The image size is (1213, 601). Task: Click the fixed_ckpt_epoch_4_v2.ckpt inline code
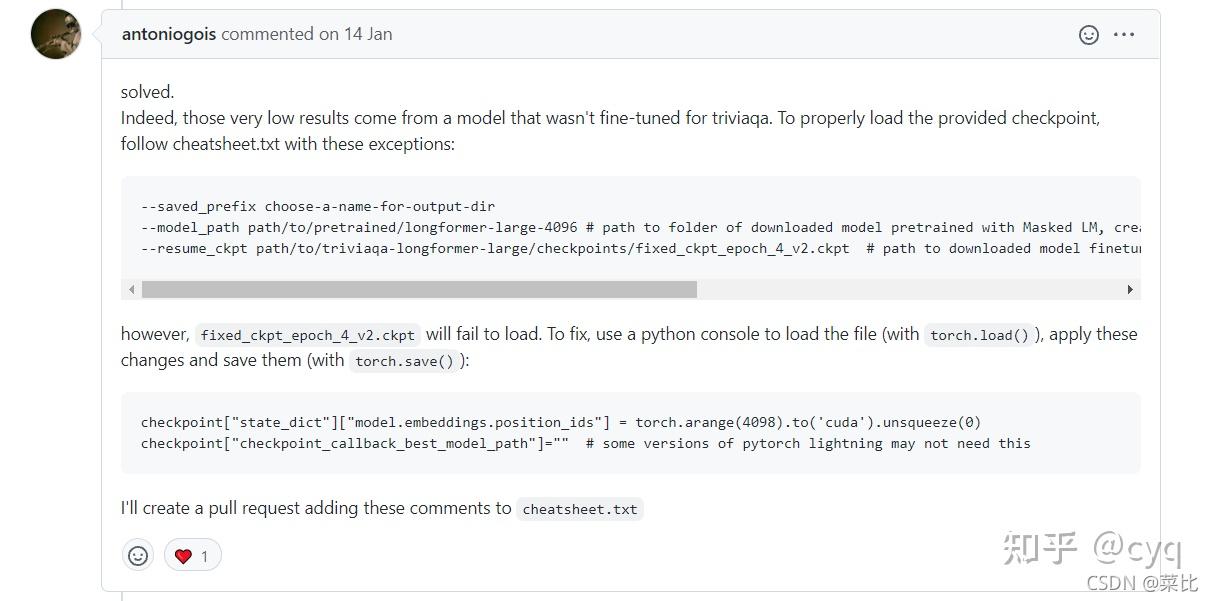[307, 336]
